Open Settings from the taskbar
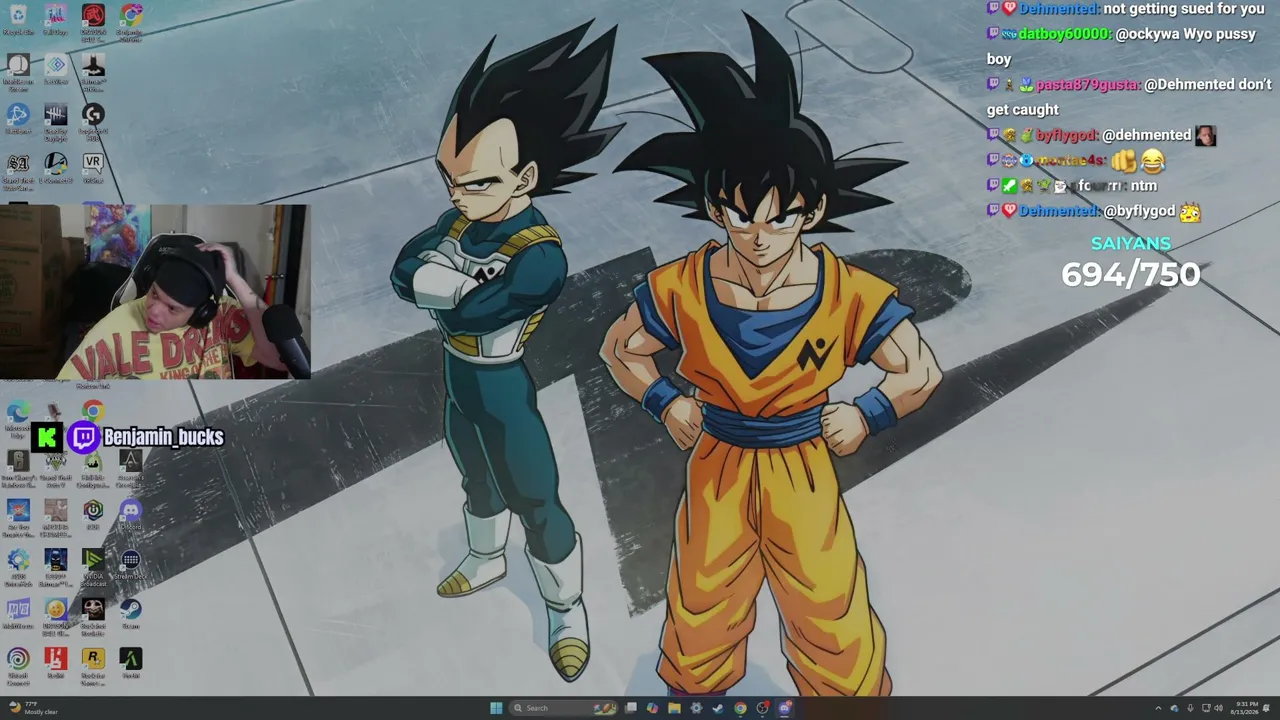 pos(696,708)
